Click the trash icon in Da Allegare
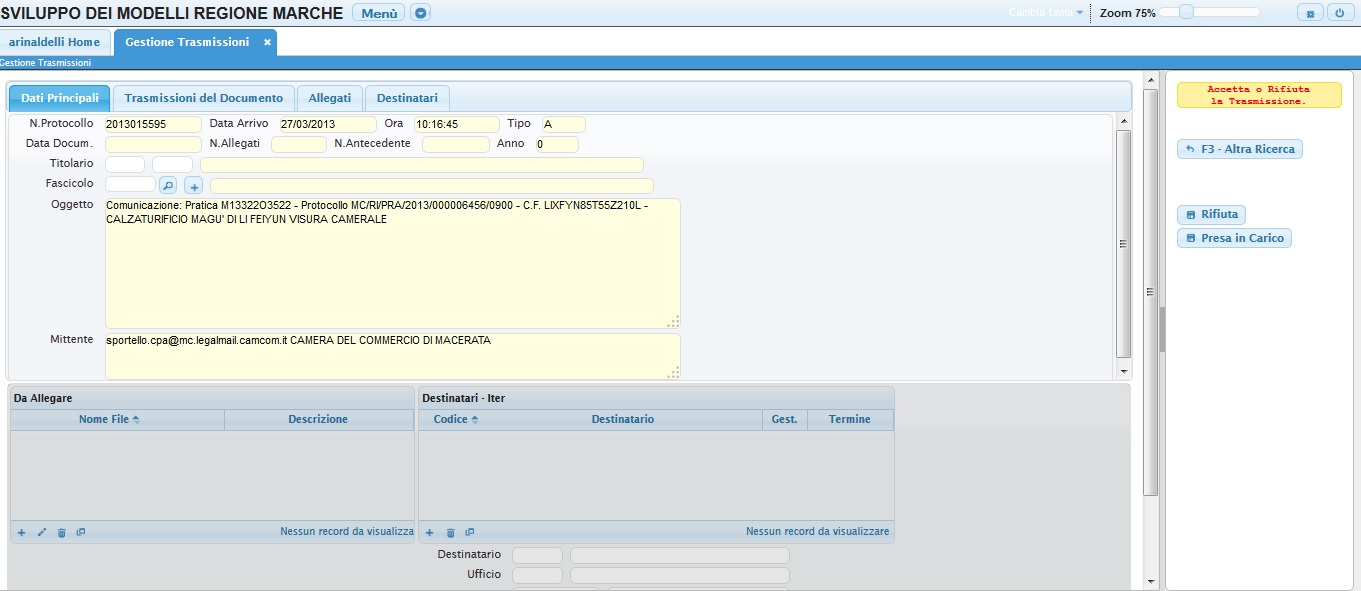 [61, 532]
